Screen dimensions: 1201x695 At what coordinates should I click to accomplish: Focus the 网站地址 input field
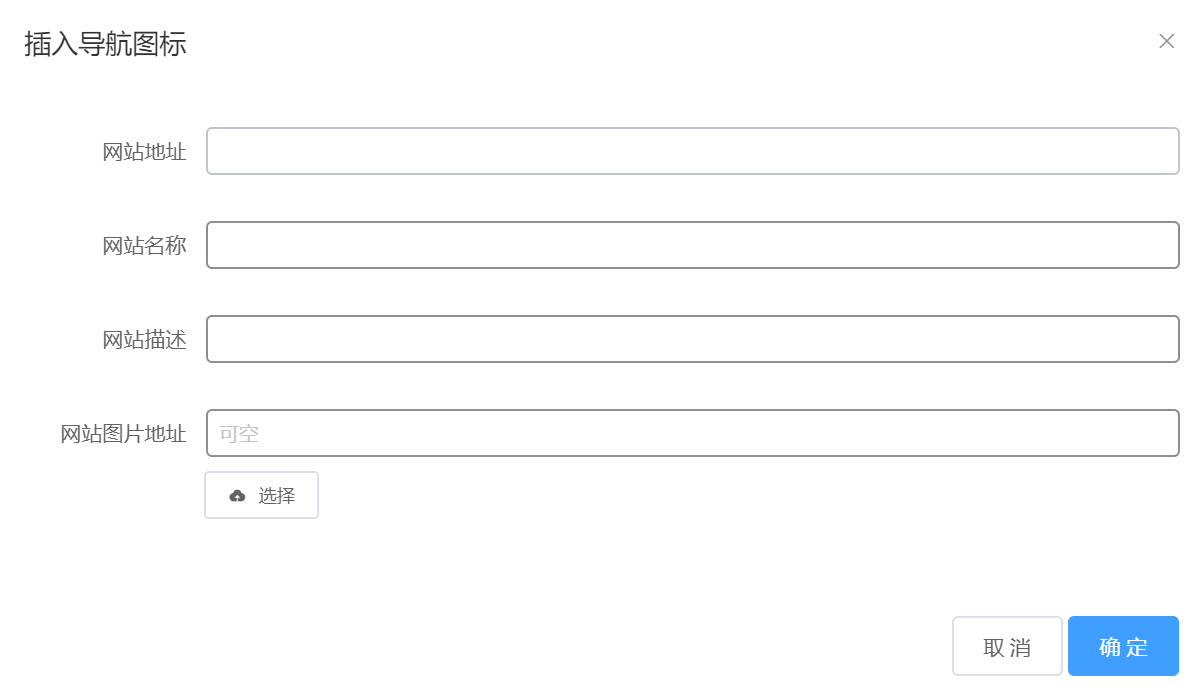click(x=693, y=151)
